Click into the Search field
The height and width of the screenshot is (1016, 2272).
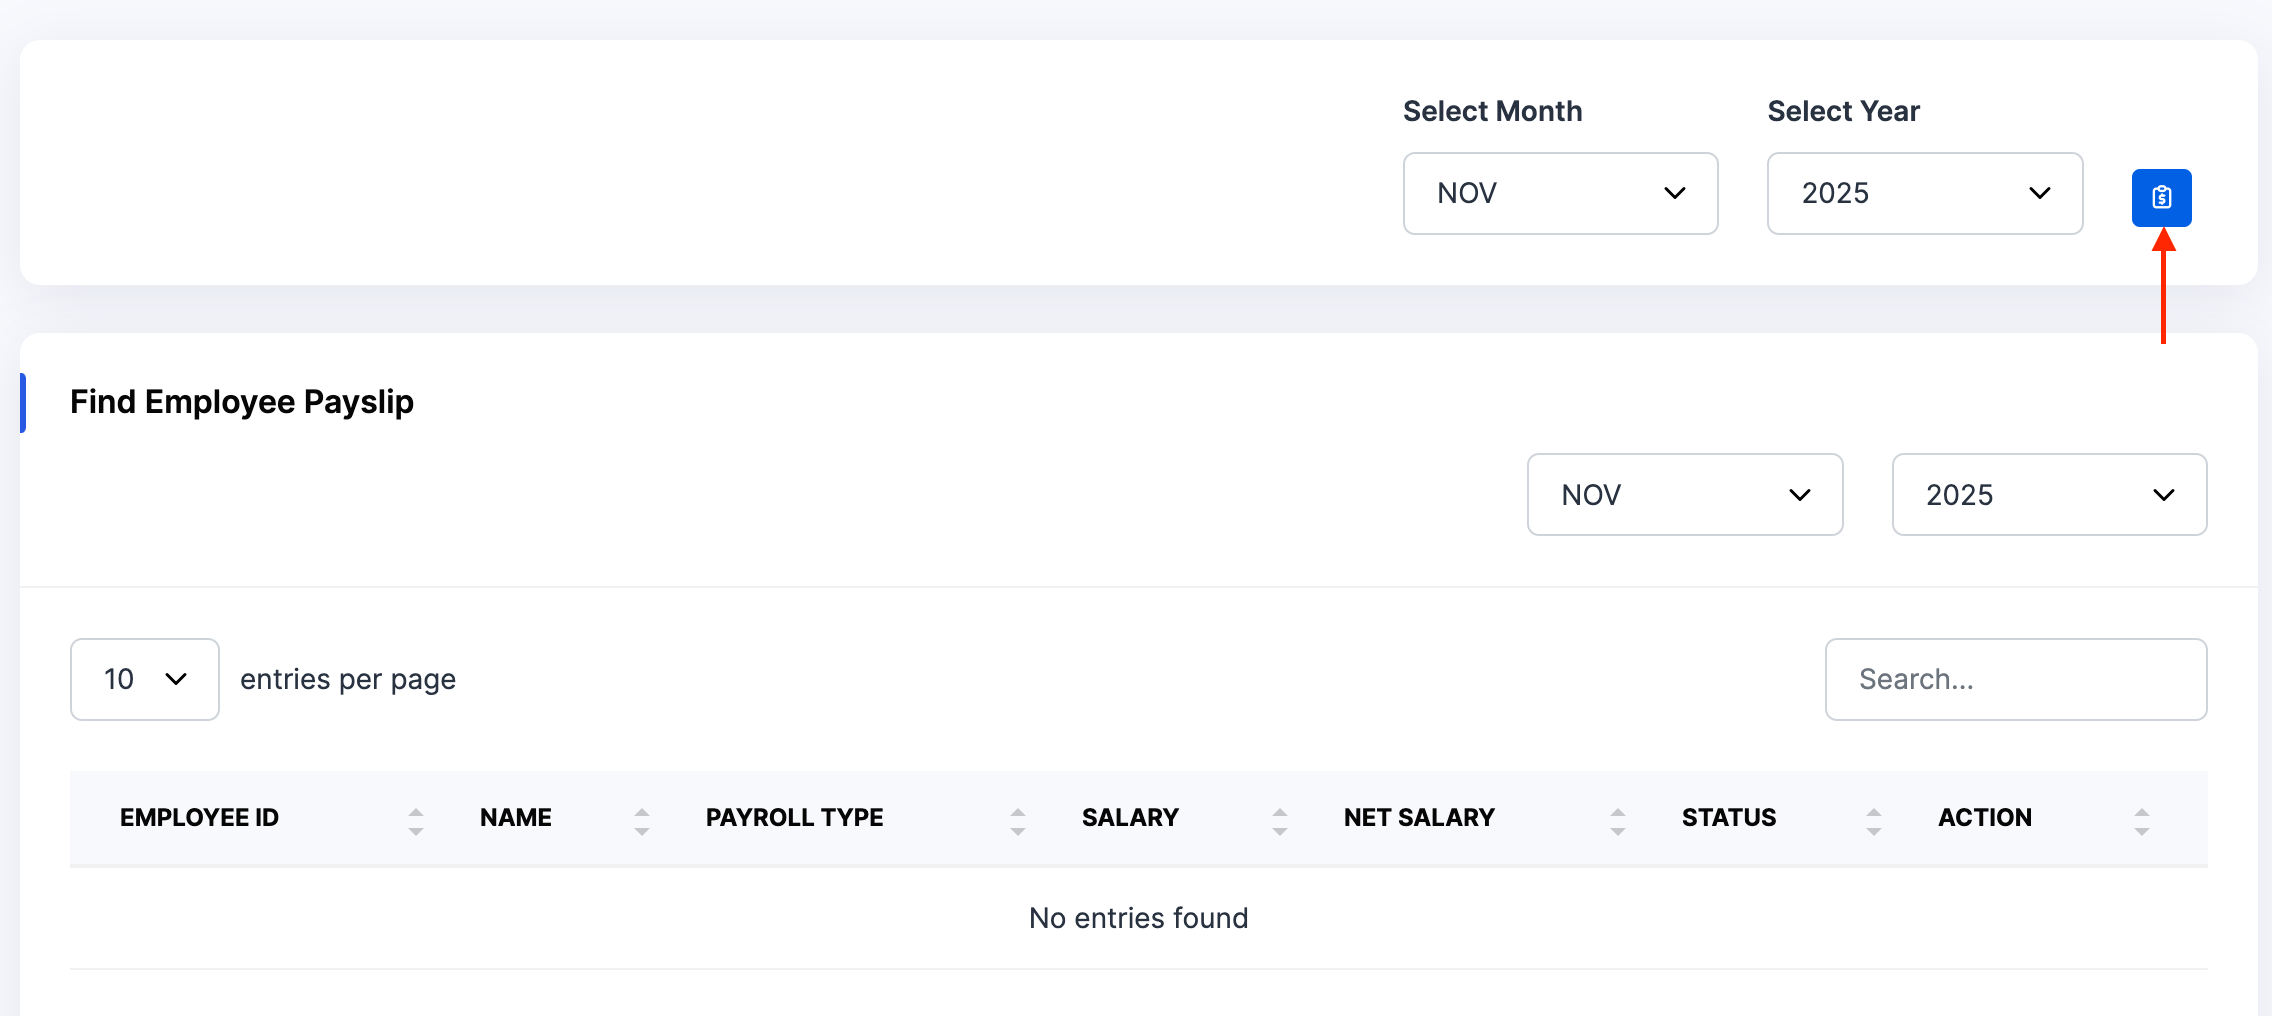pyautogui.click(x=2015, y=679)
